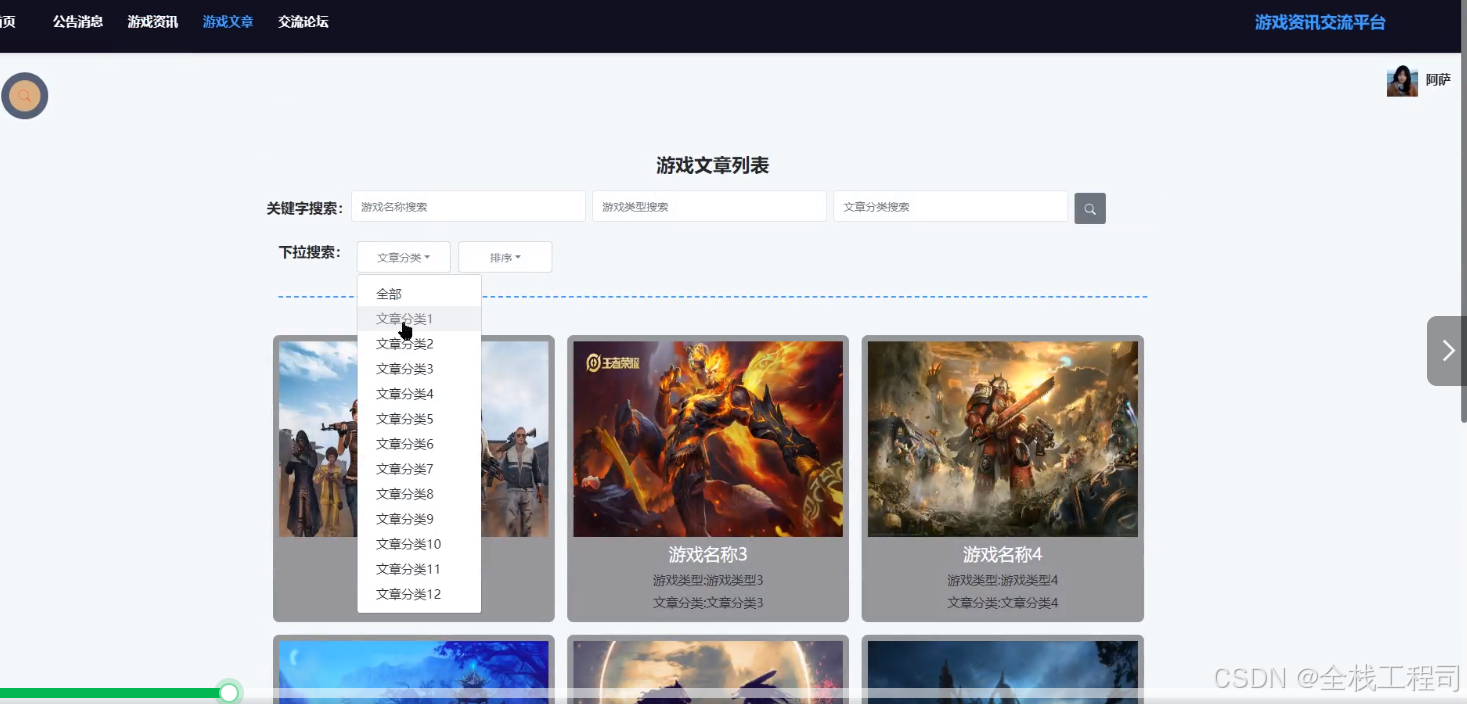Click the 游戏资讯交流平台 site title
The height and width of the screenshot is (704, 1467).
click(1320, 22)
